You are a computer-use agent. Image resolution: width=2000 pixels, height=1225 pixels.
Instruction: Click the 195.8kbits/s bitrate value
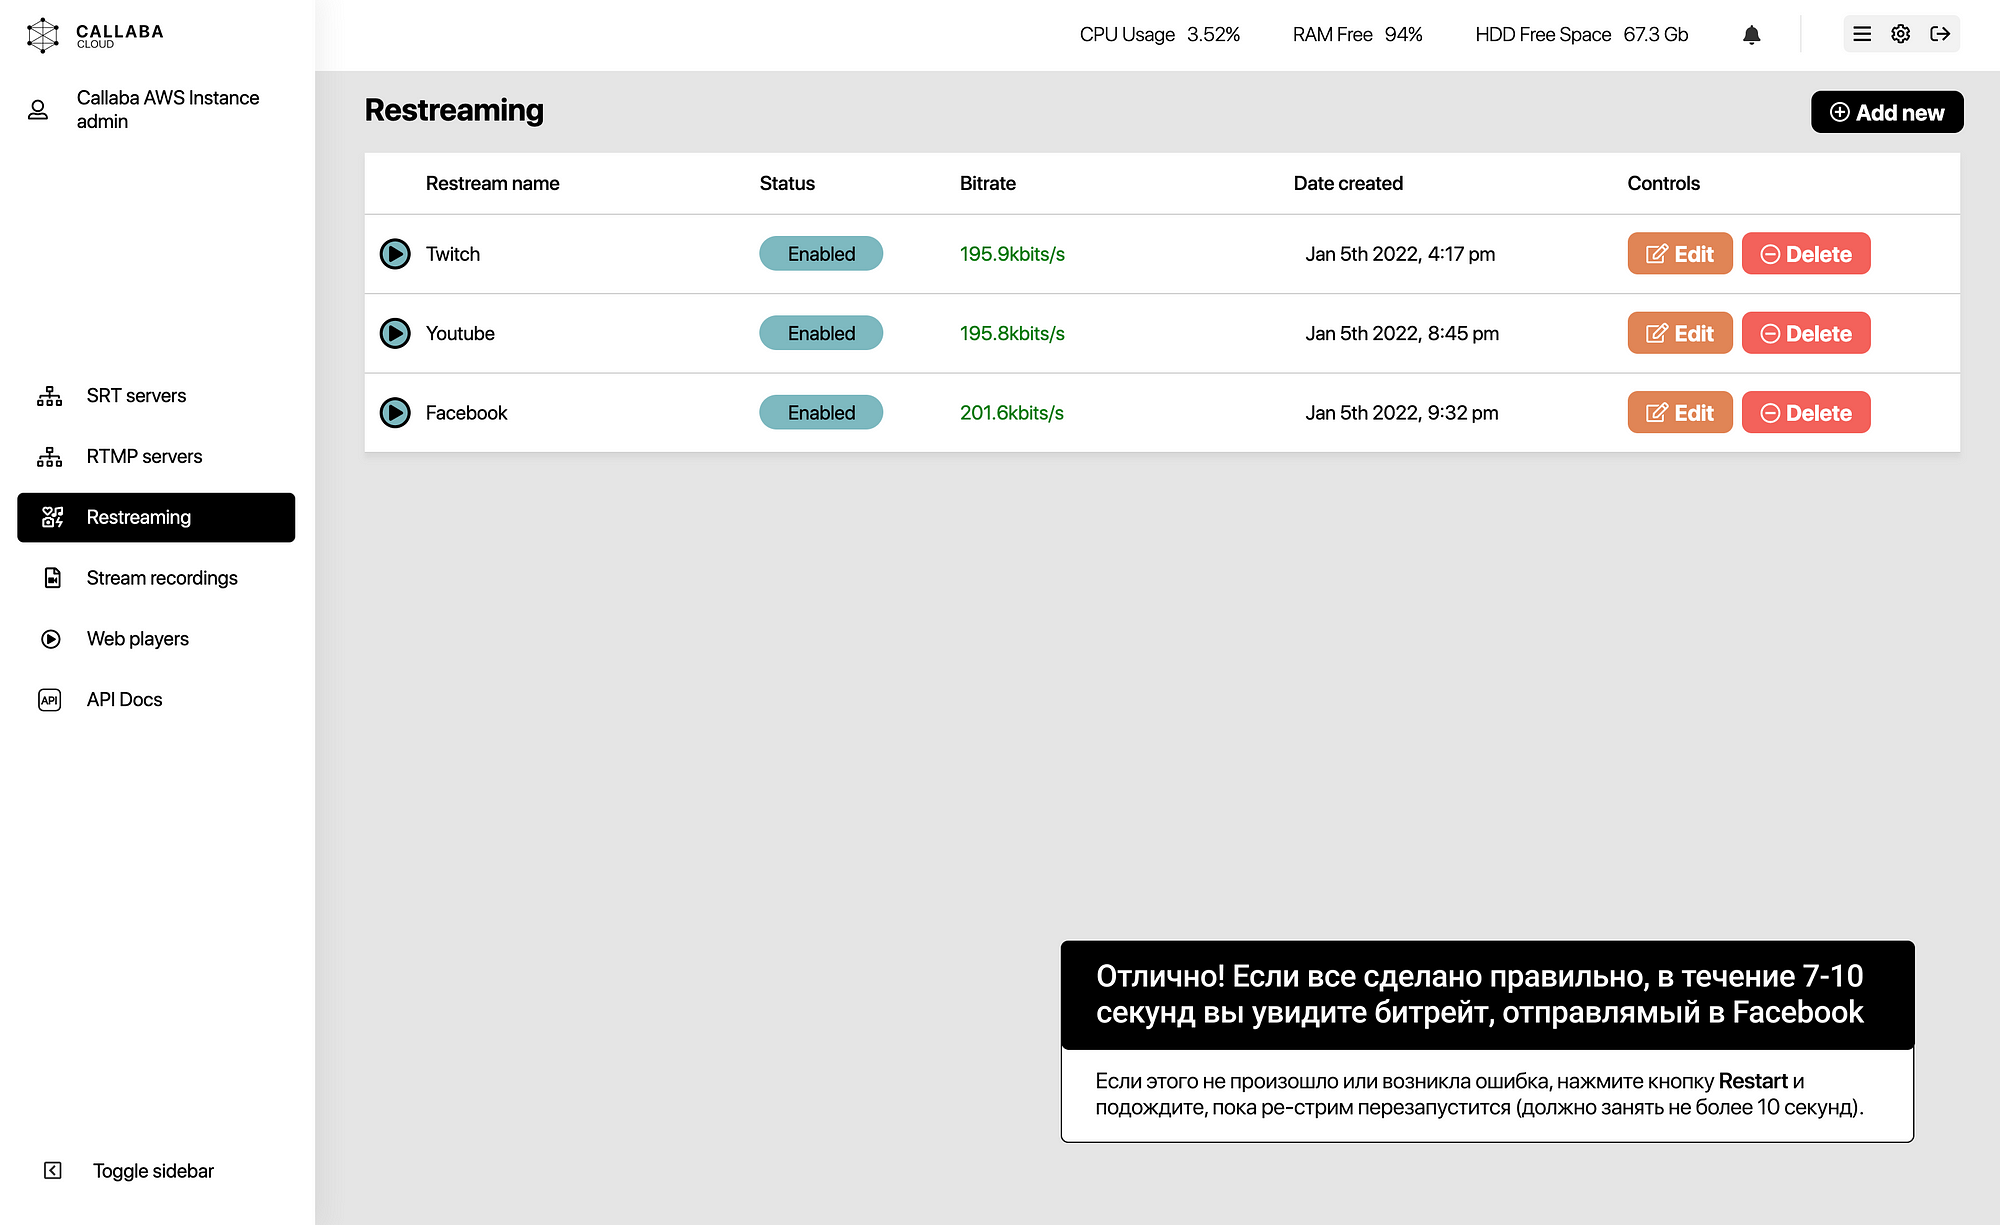coord(1012,333)
